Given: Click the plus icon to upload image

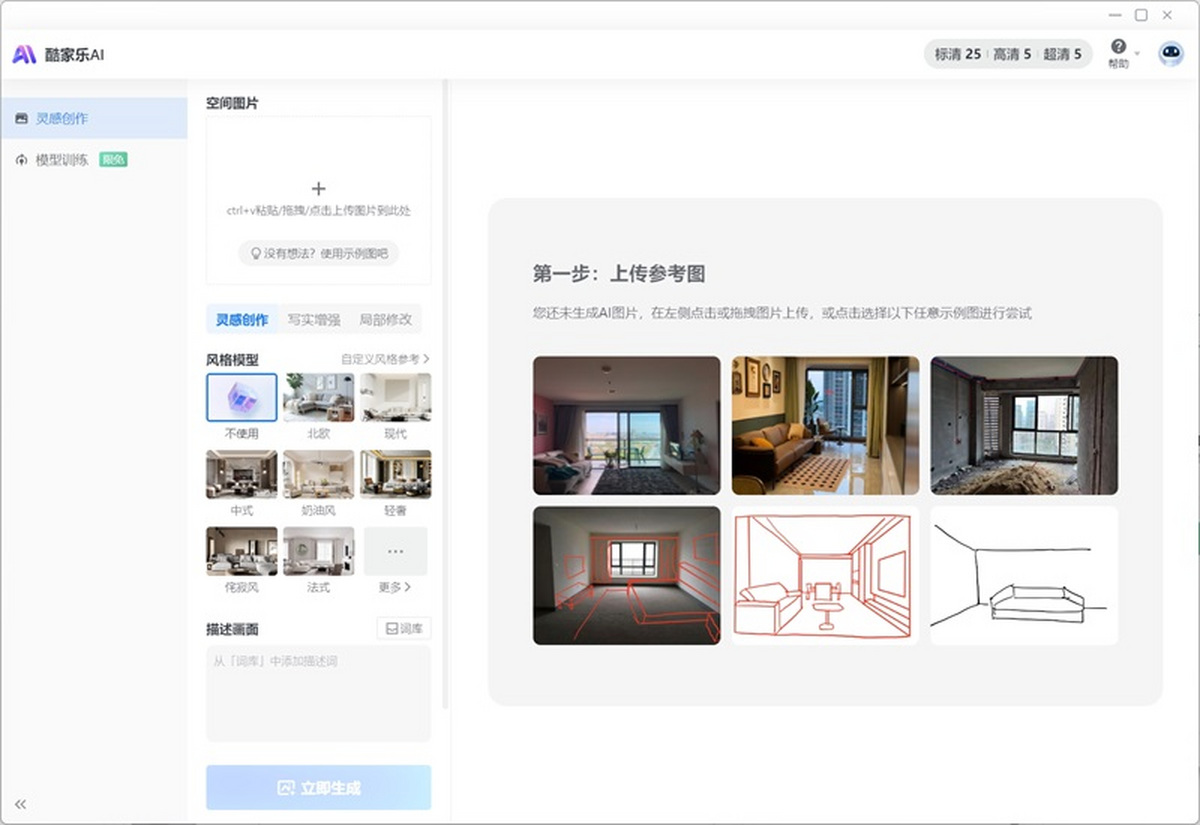Looking at the screenshot, I should pyautogui.click(x=318, y=189).
